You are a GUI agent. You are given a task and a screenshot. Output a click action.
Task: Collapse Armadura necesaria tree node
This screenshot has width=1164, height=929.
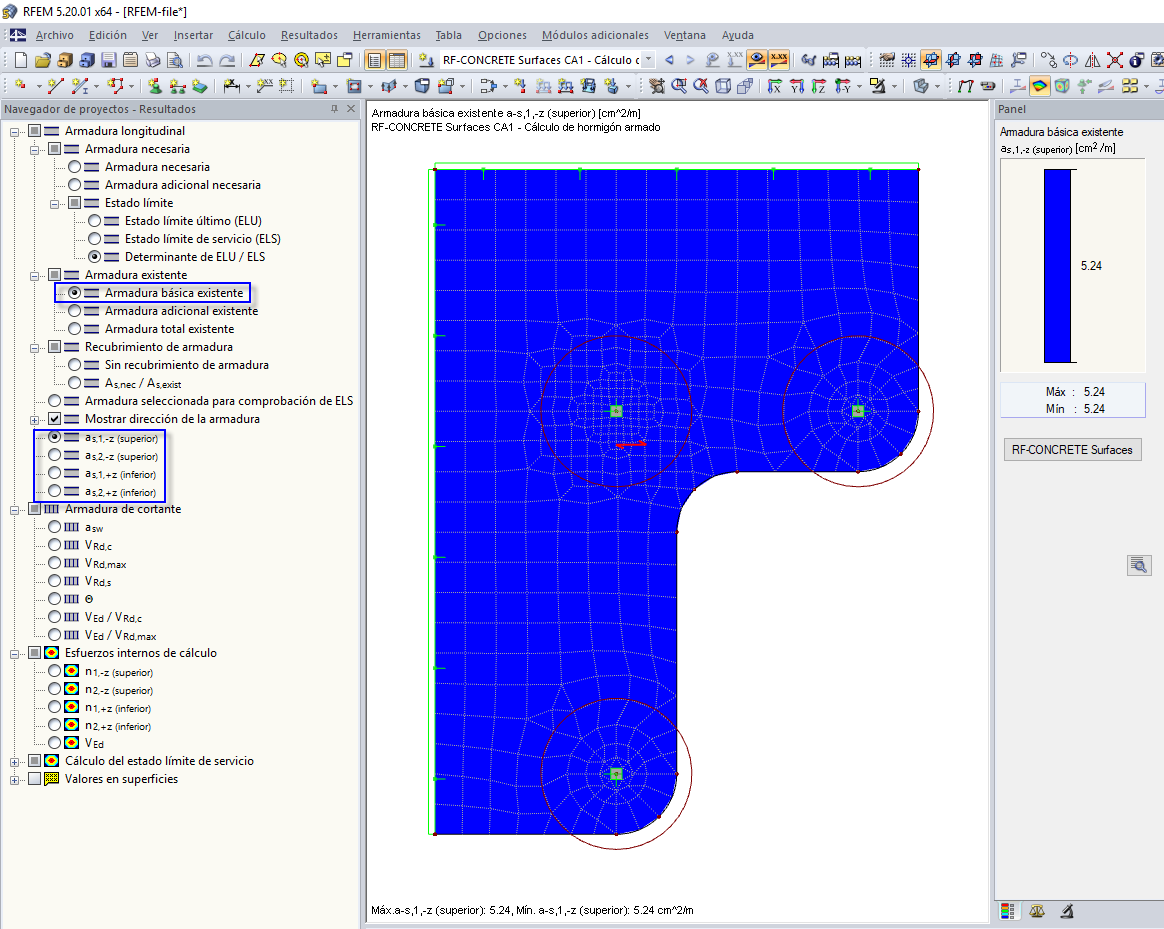coord(34,150)
